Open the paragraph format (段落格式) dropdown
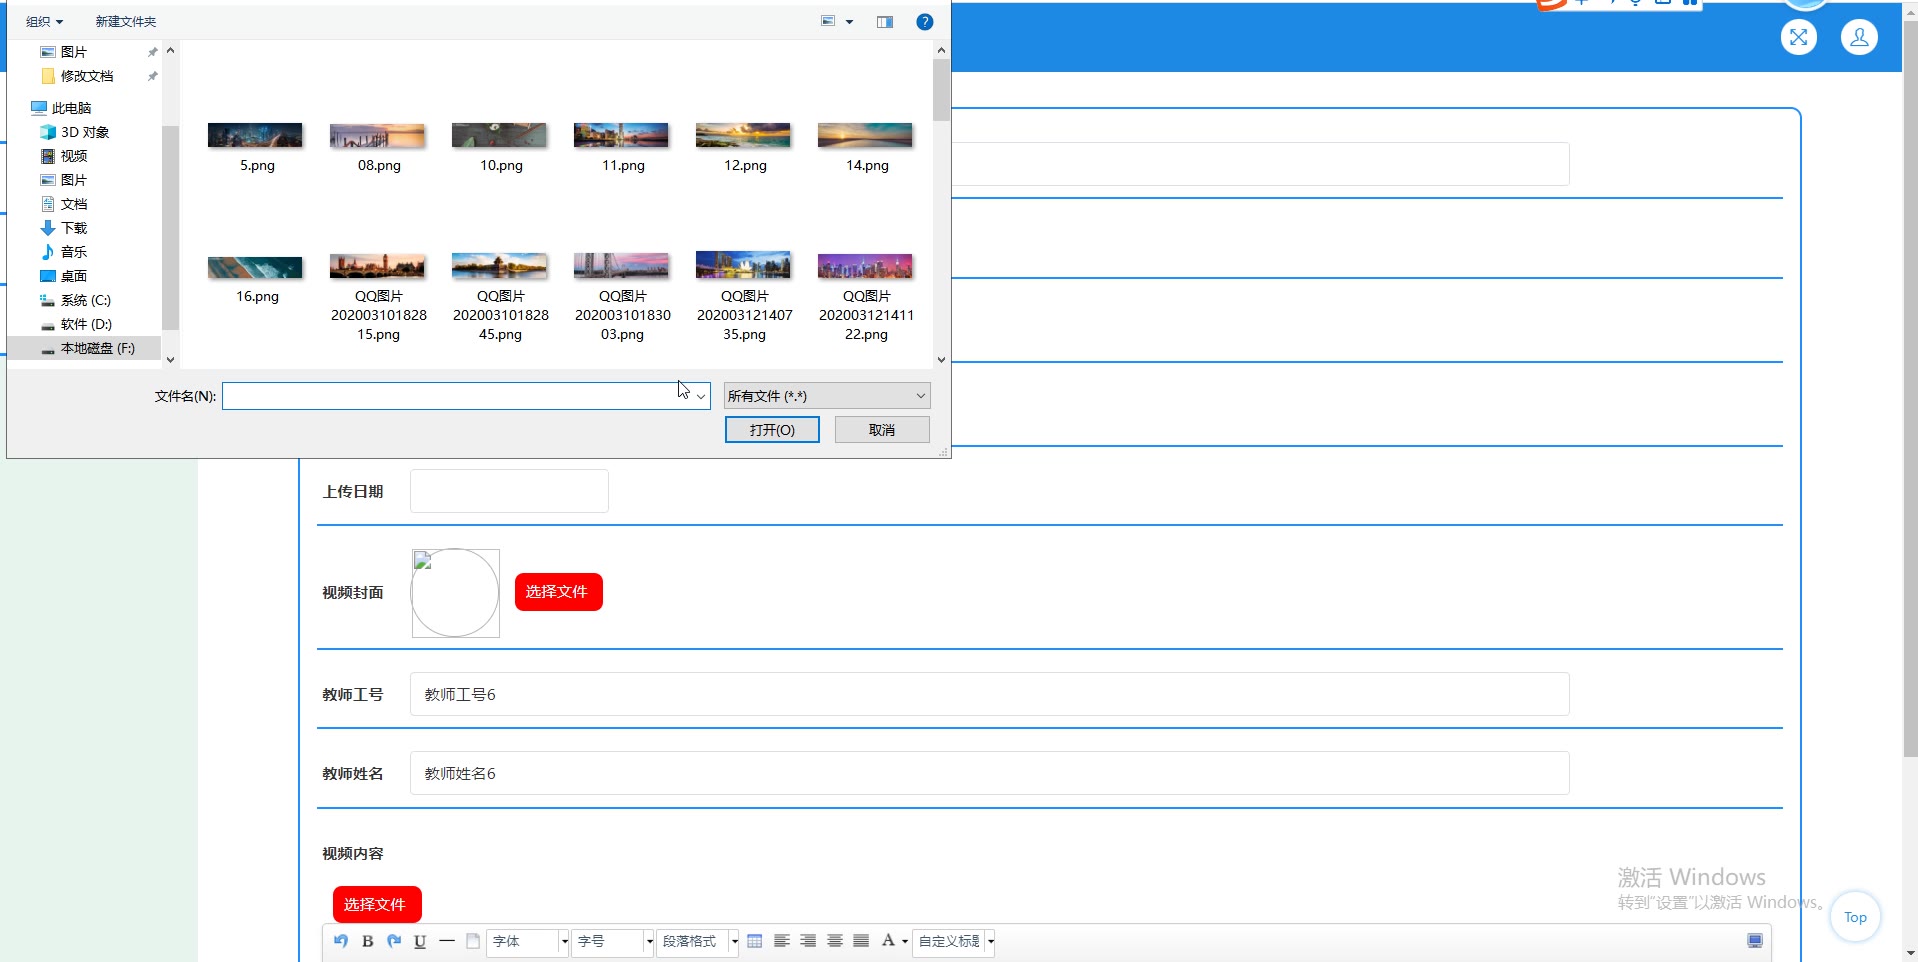 (697, 942)
